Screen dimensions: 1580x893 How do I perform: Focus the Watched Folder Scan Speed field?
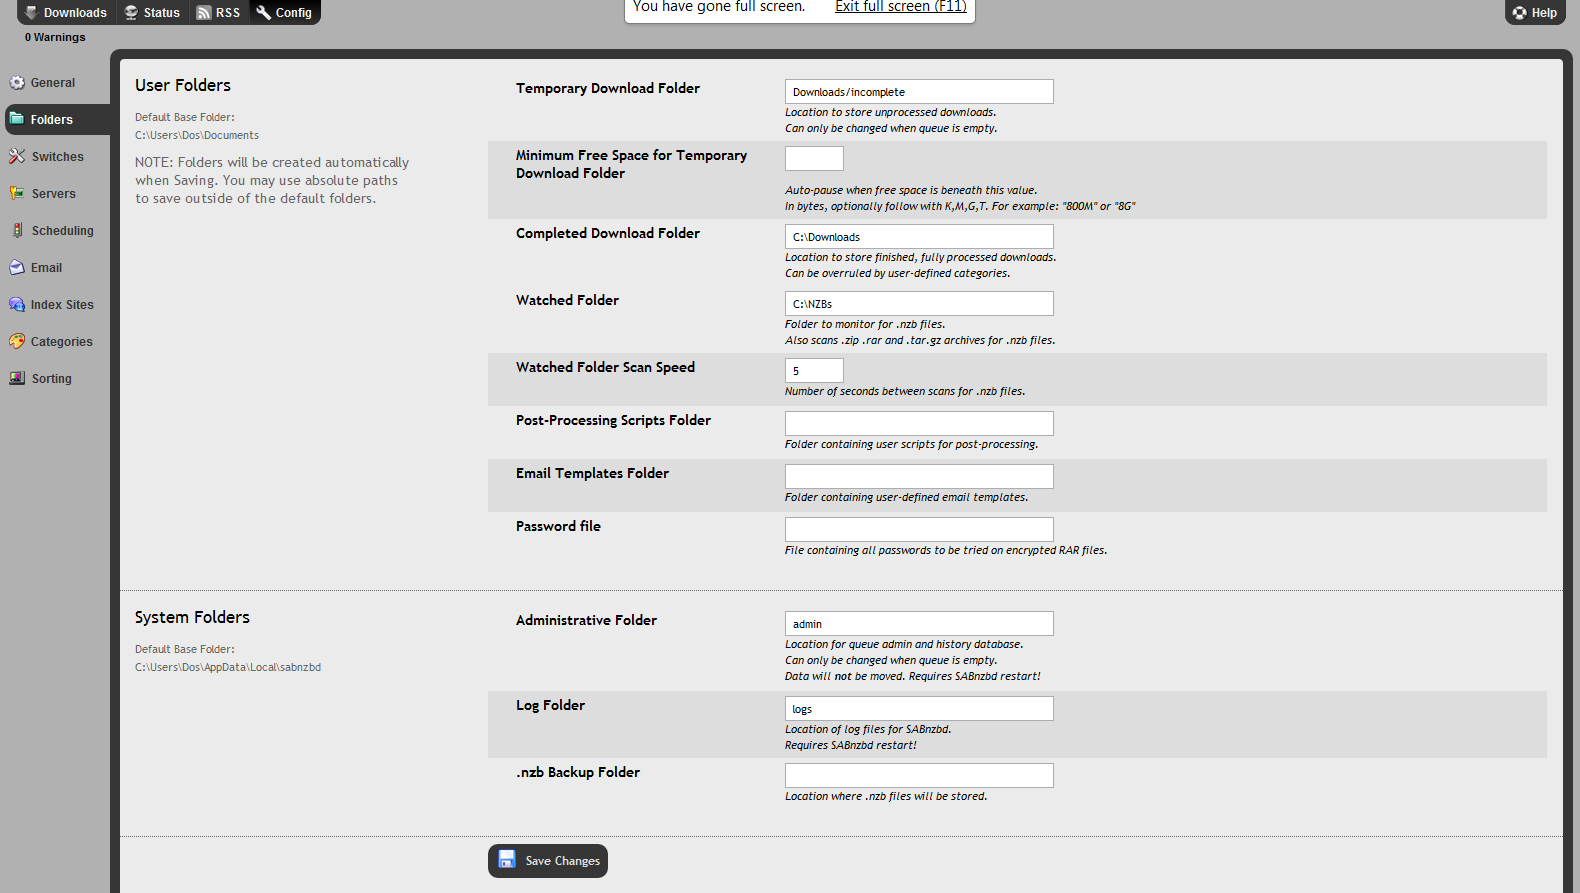(814, 371)
